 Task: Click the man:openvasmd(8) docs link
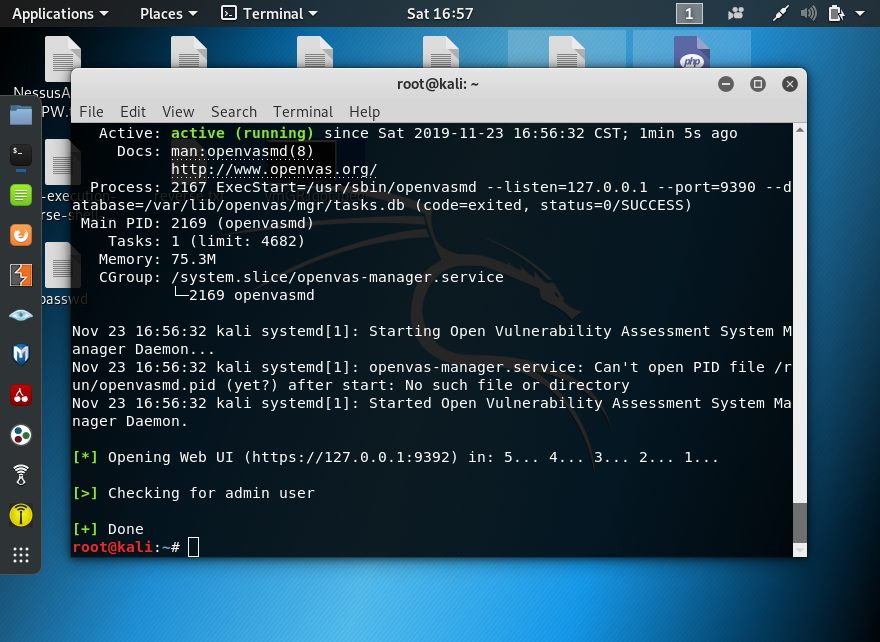242,151
